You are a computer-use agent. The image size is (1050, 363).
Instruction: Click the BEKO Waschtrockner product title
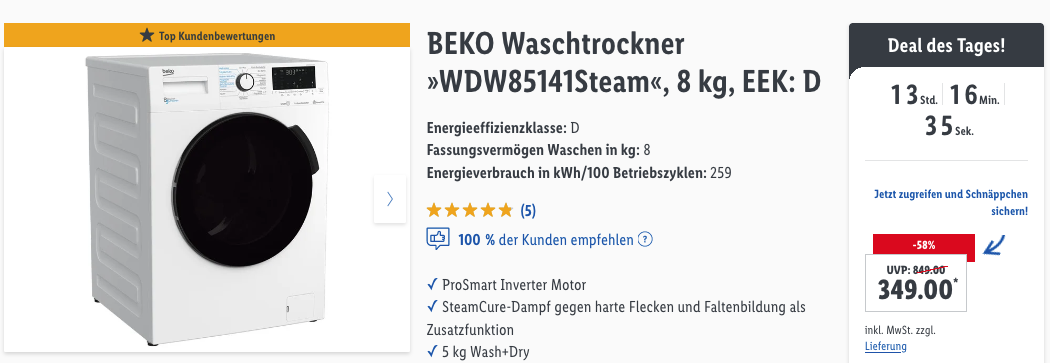coord(623,64)
